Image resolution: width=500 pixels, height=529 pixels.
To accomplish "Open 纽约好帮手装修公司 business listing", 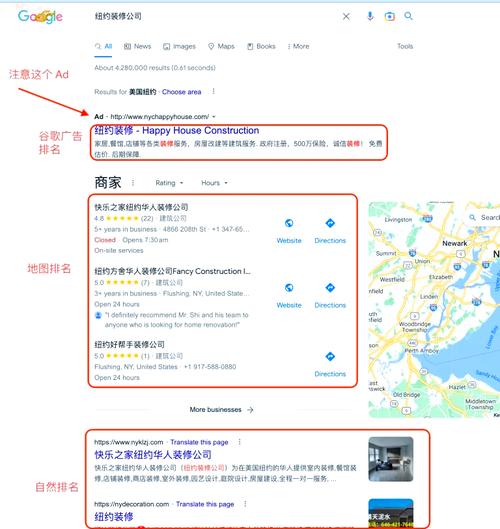I will pos(130,344).
